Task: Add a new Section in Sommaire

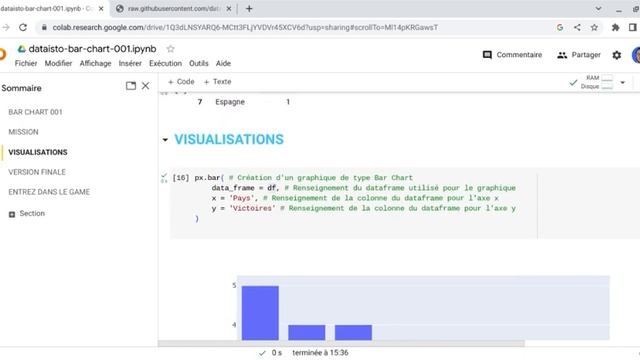Action: point(27,213)
